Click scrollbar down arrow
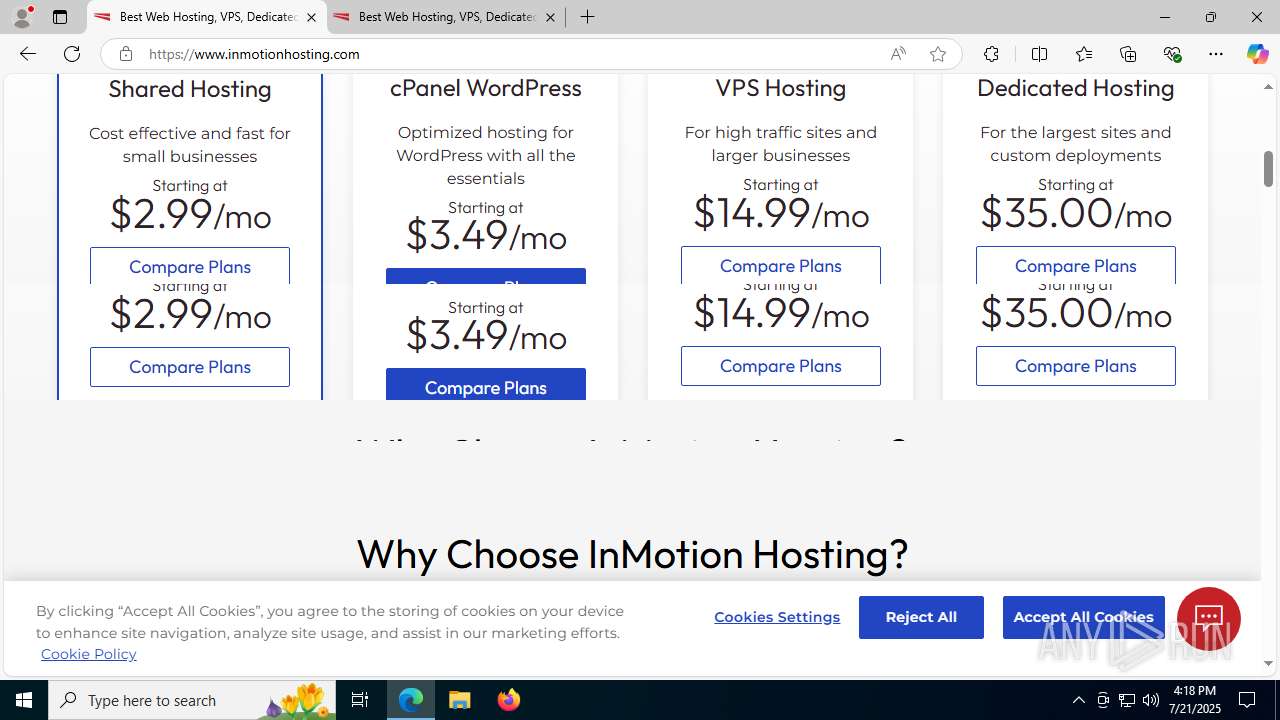 [x=1268, y=663]
